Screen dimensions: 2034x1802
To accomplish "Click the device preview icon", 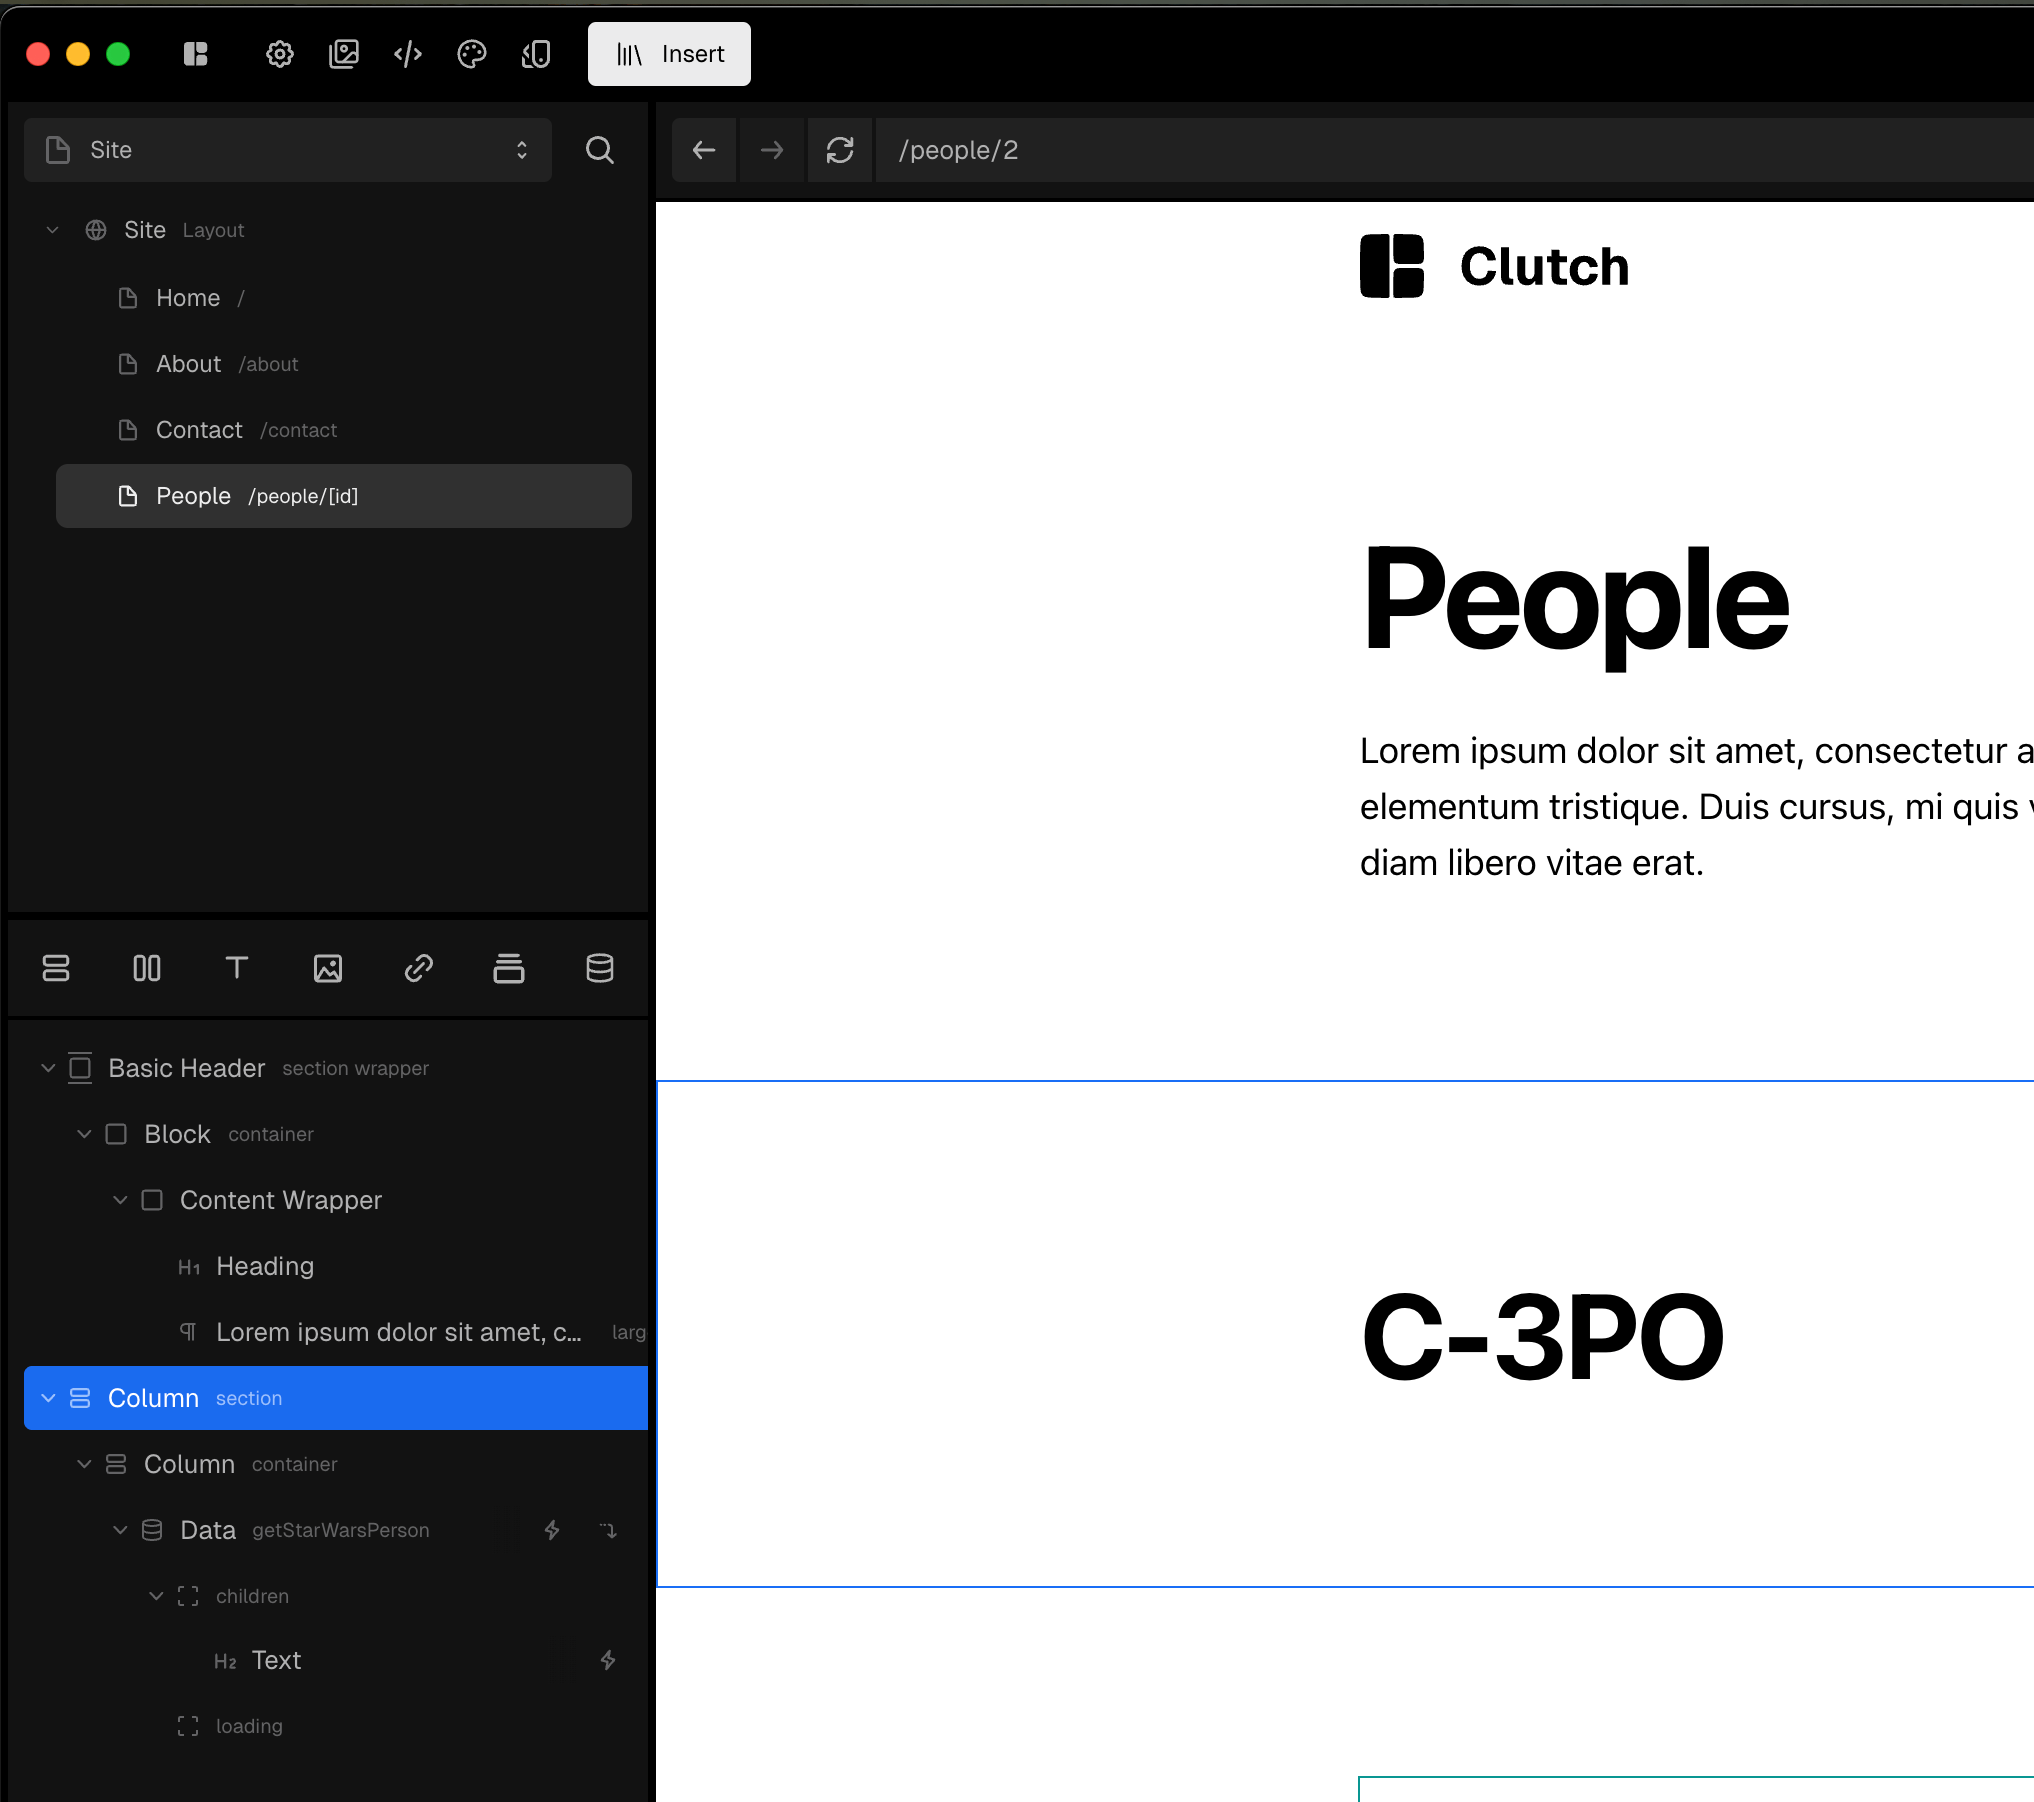I will click(x=536, y=54).
